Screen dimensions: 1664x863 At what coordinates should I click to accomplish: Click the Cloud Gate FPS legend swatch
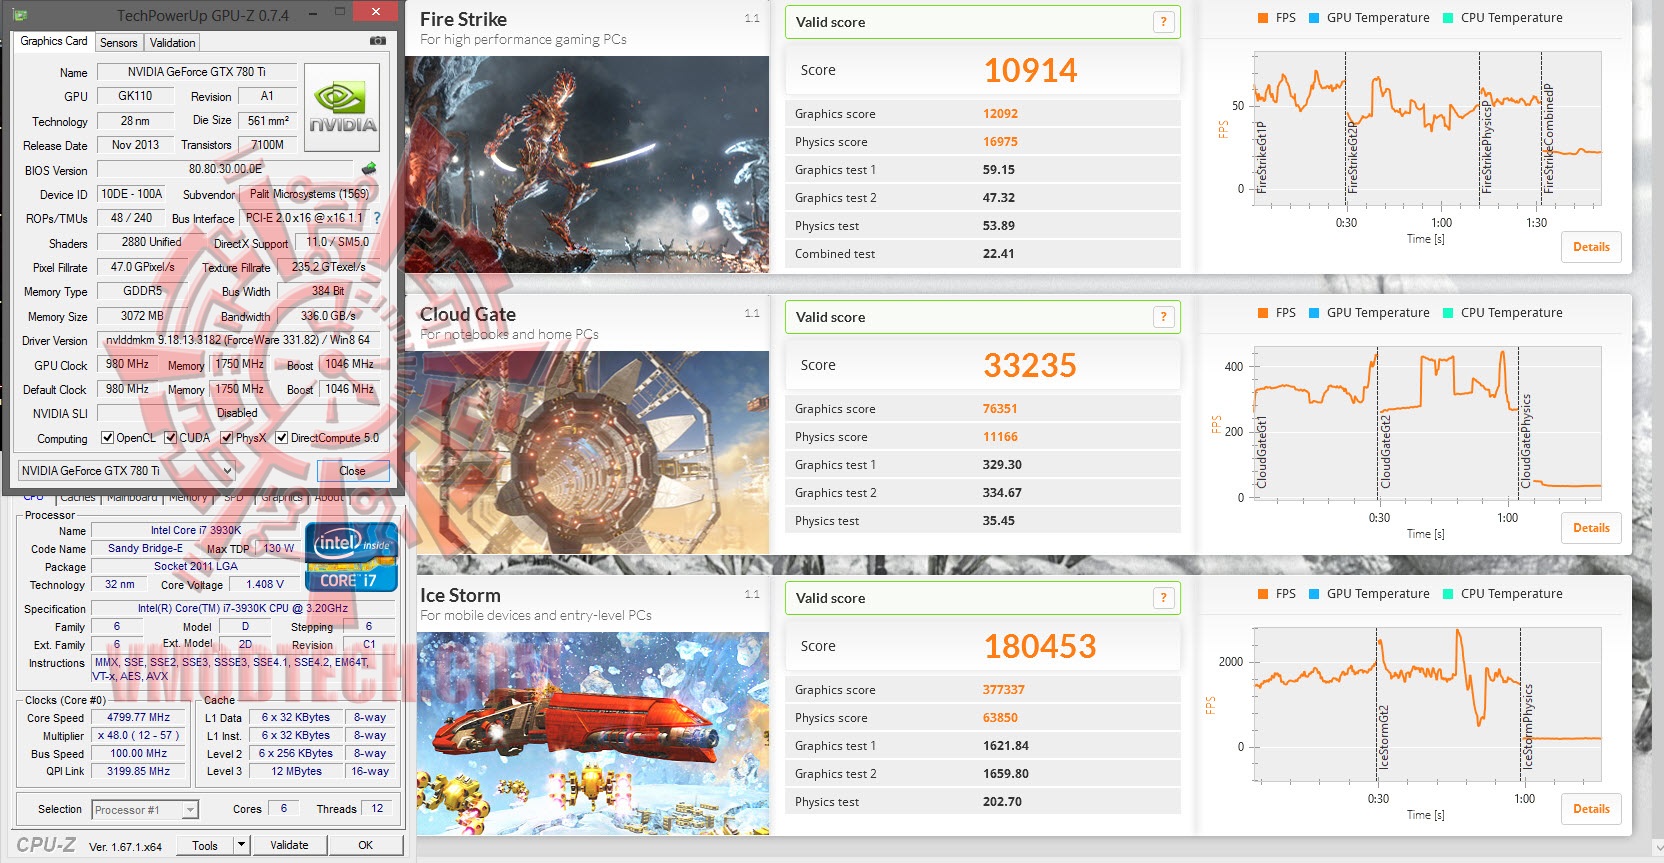click(1263, 313)
